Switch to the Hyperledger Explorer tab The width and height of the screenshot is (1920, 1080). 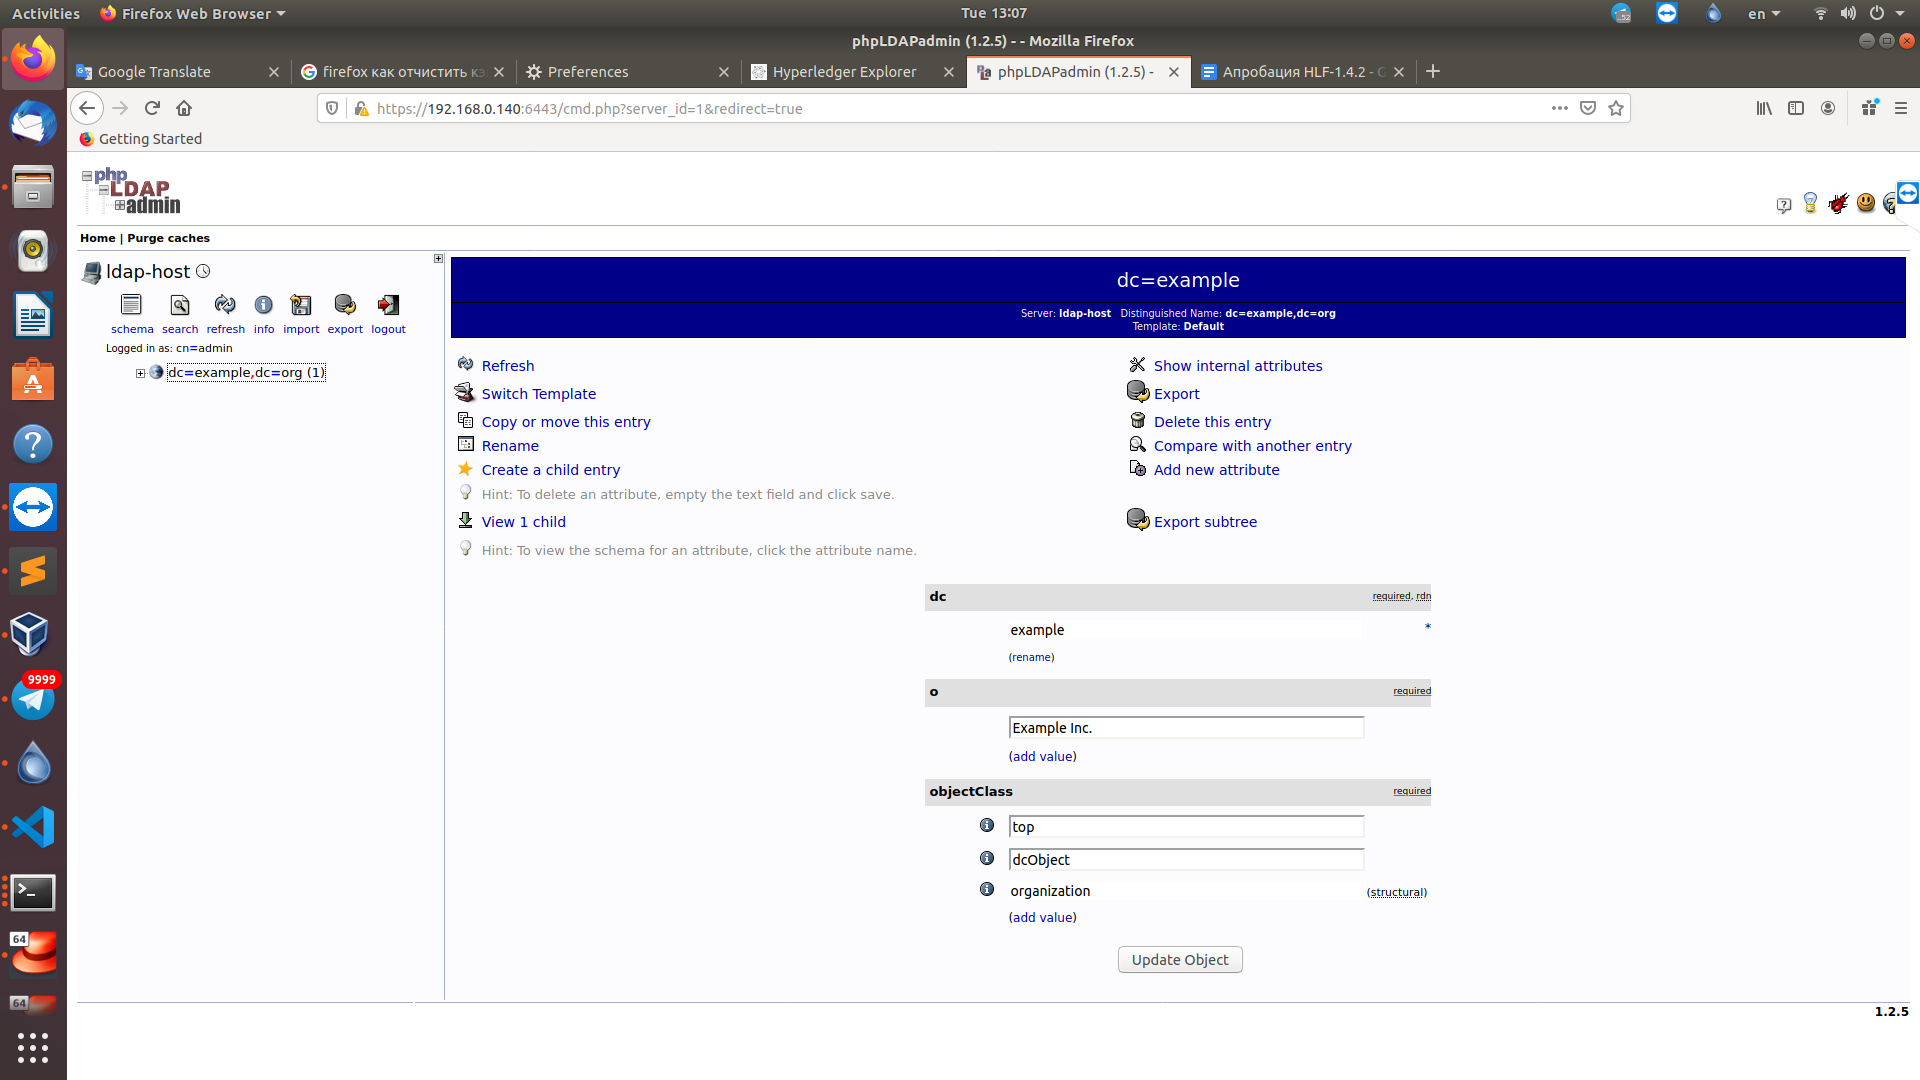(844, 72)
